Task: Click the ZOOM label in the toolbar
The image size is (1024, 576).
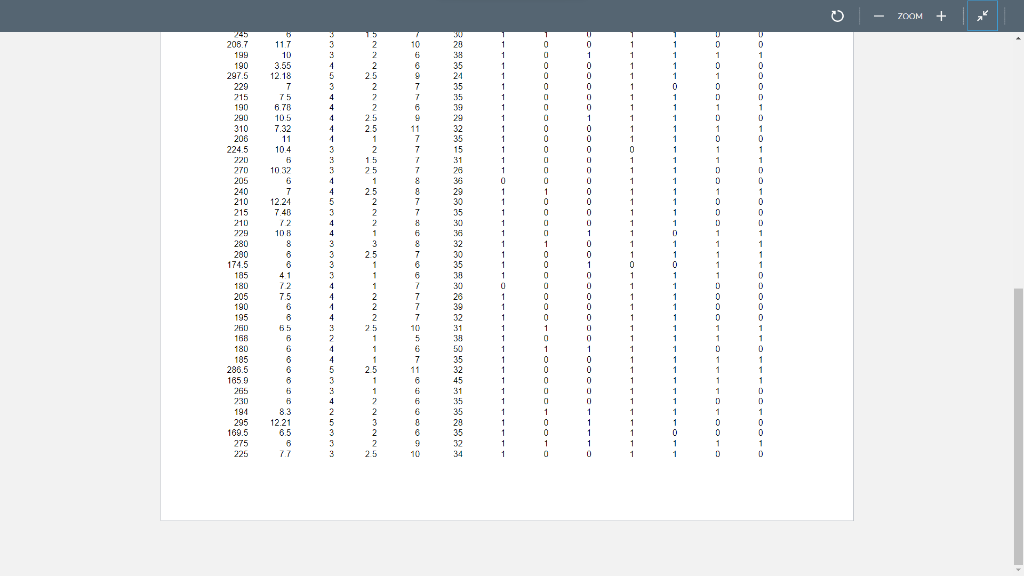Action: pos(910,16)
